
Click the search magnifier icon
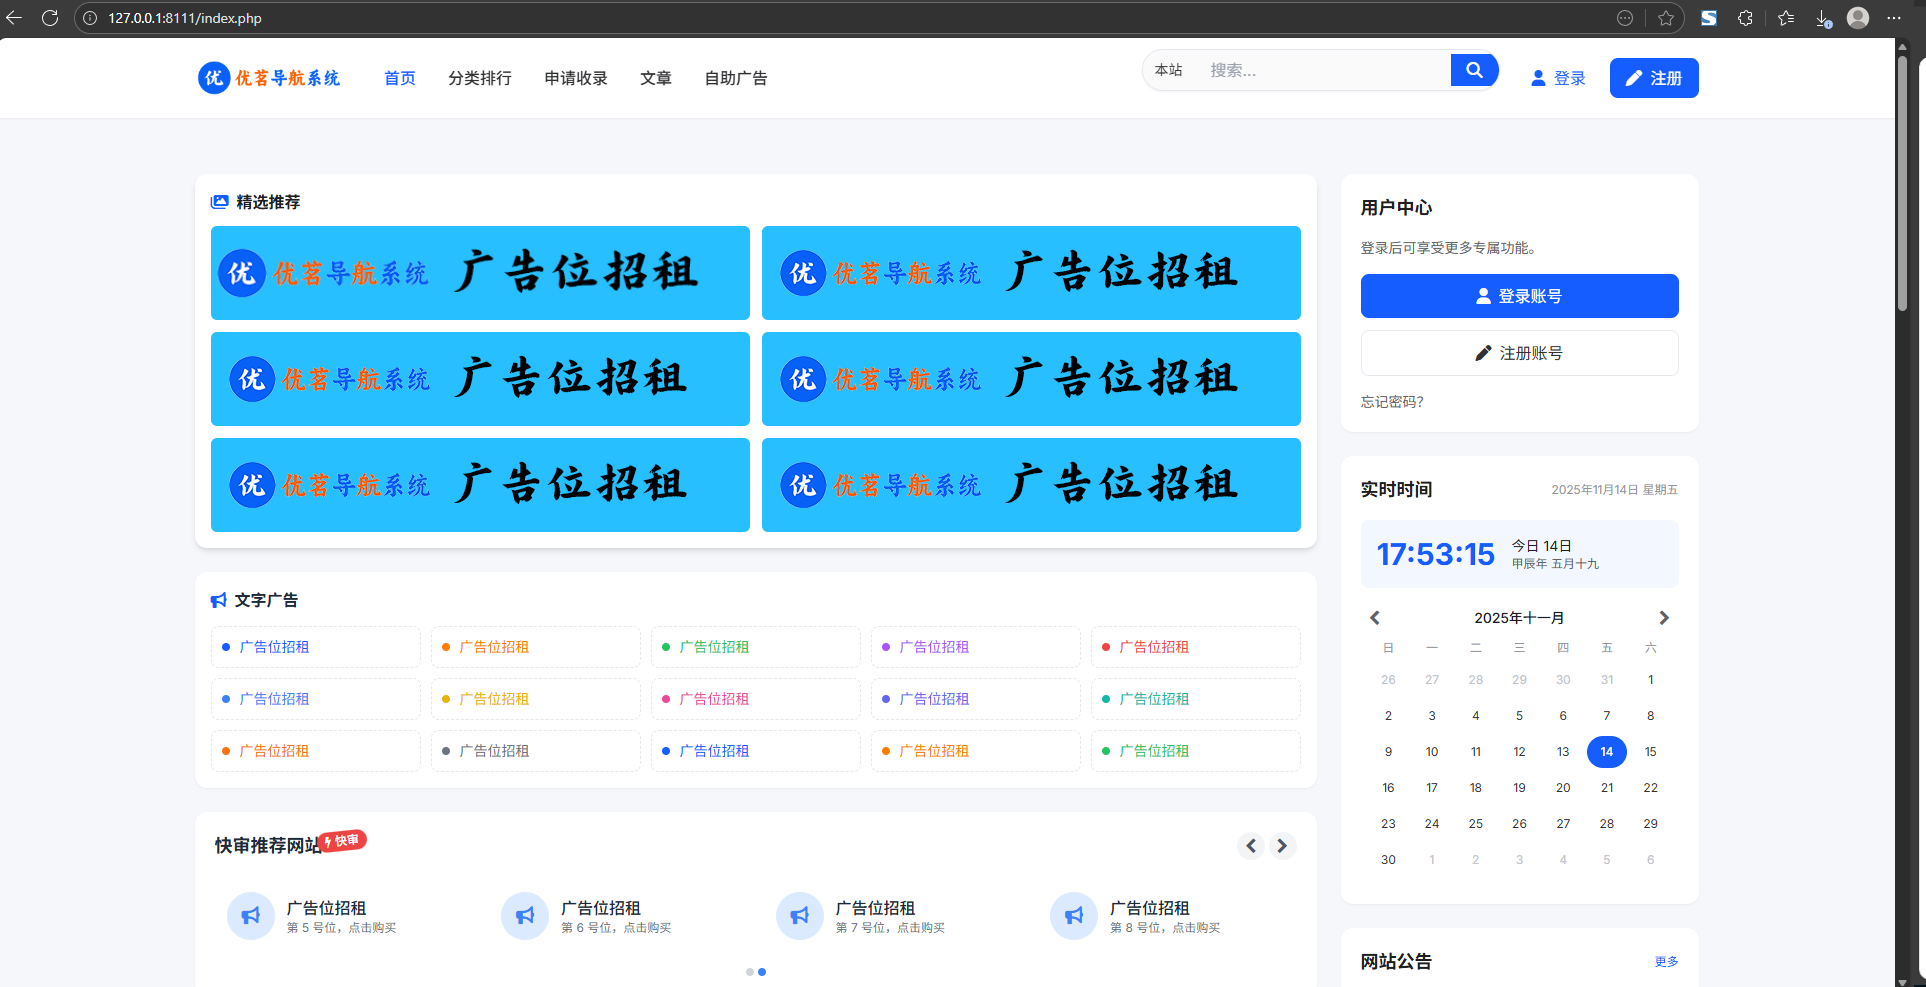tap(1473, 69)
